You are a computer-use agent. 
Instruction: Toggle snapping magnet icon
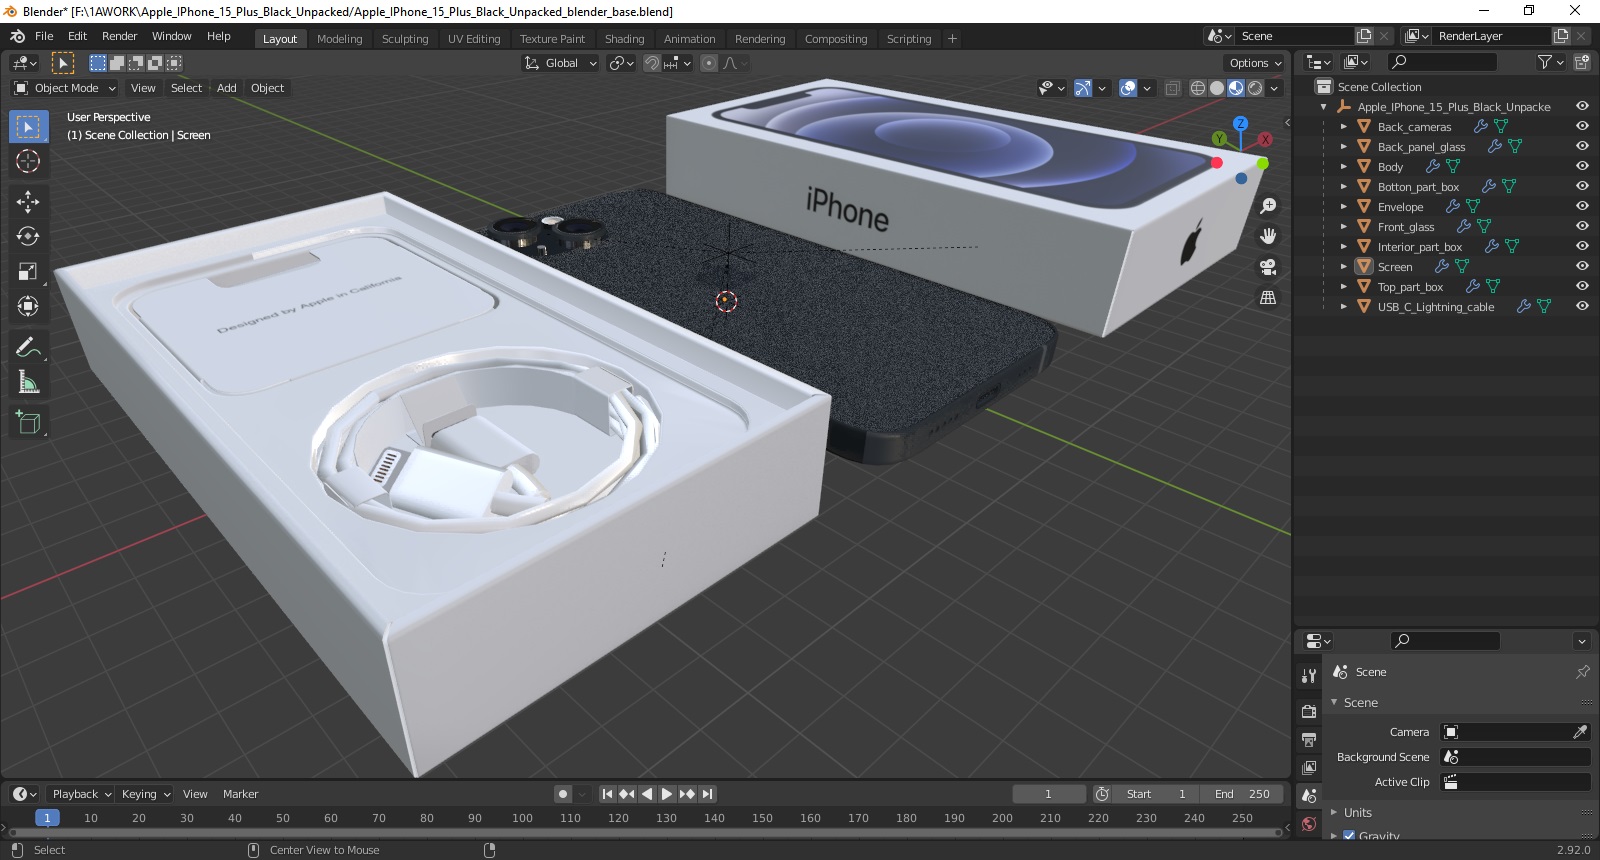[652, 63]
